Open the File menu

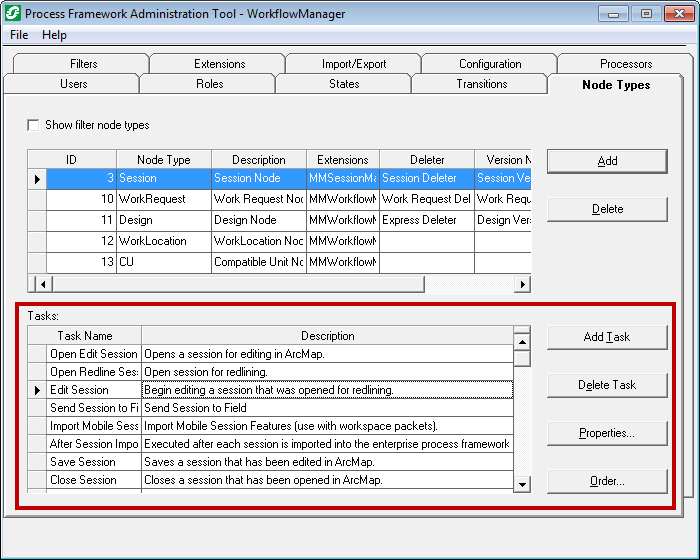click(x=19, y=35)
